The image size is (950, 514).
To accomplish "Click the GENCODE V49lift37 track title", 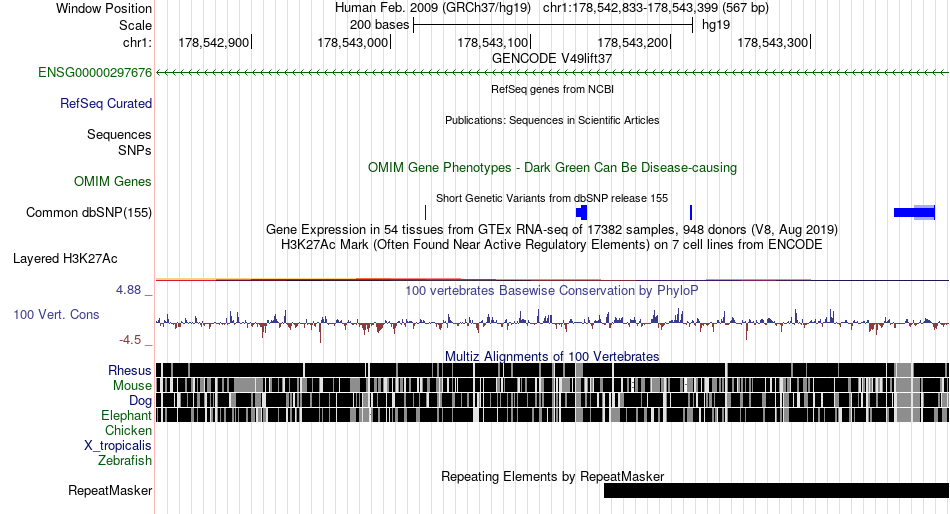I will pos(552,59).
